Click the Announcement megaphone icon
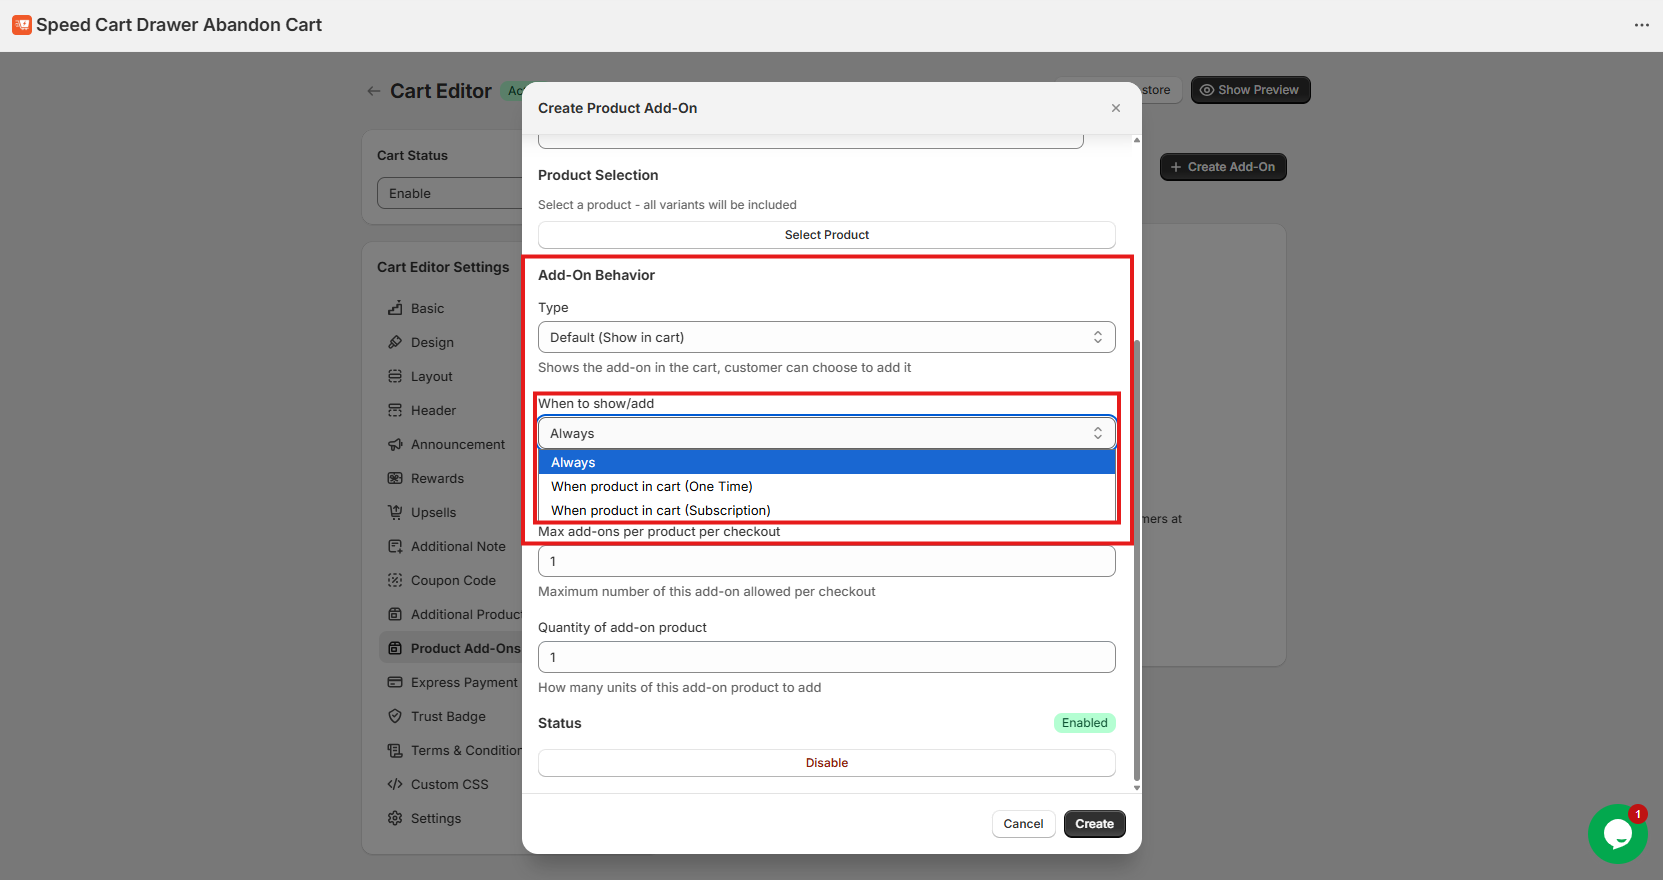Image resolution: width=1663 pixels, height=880 pixels. (x=395, y=444)
